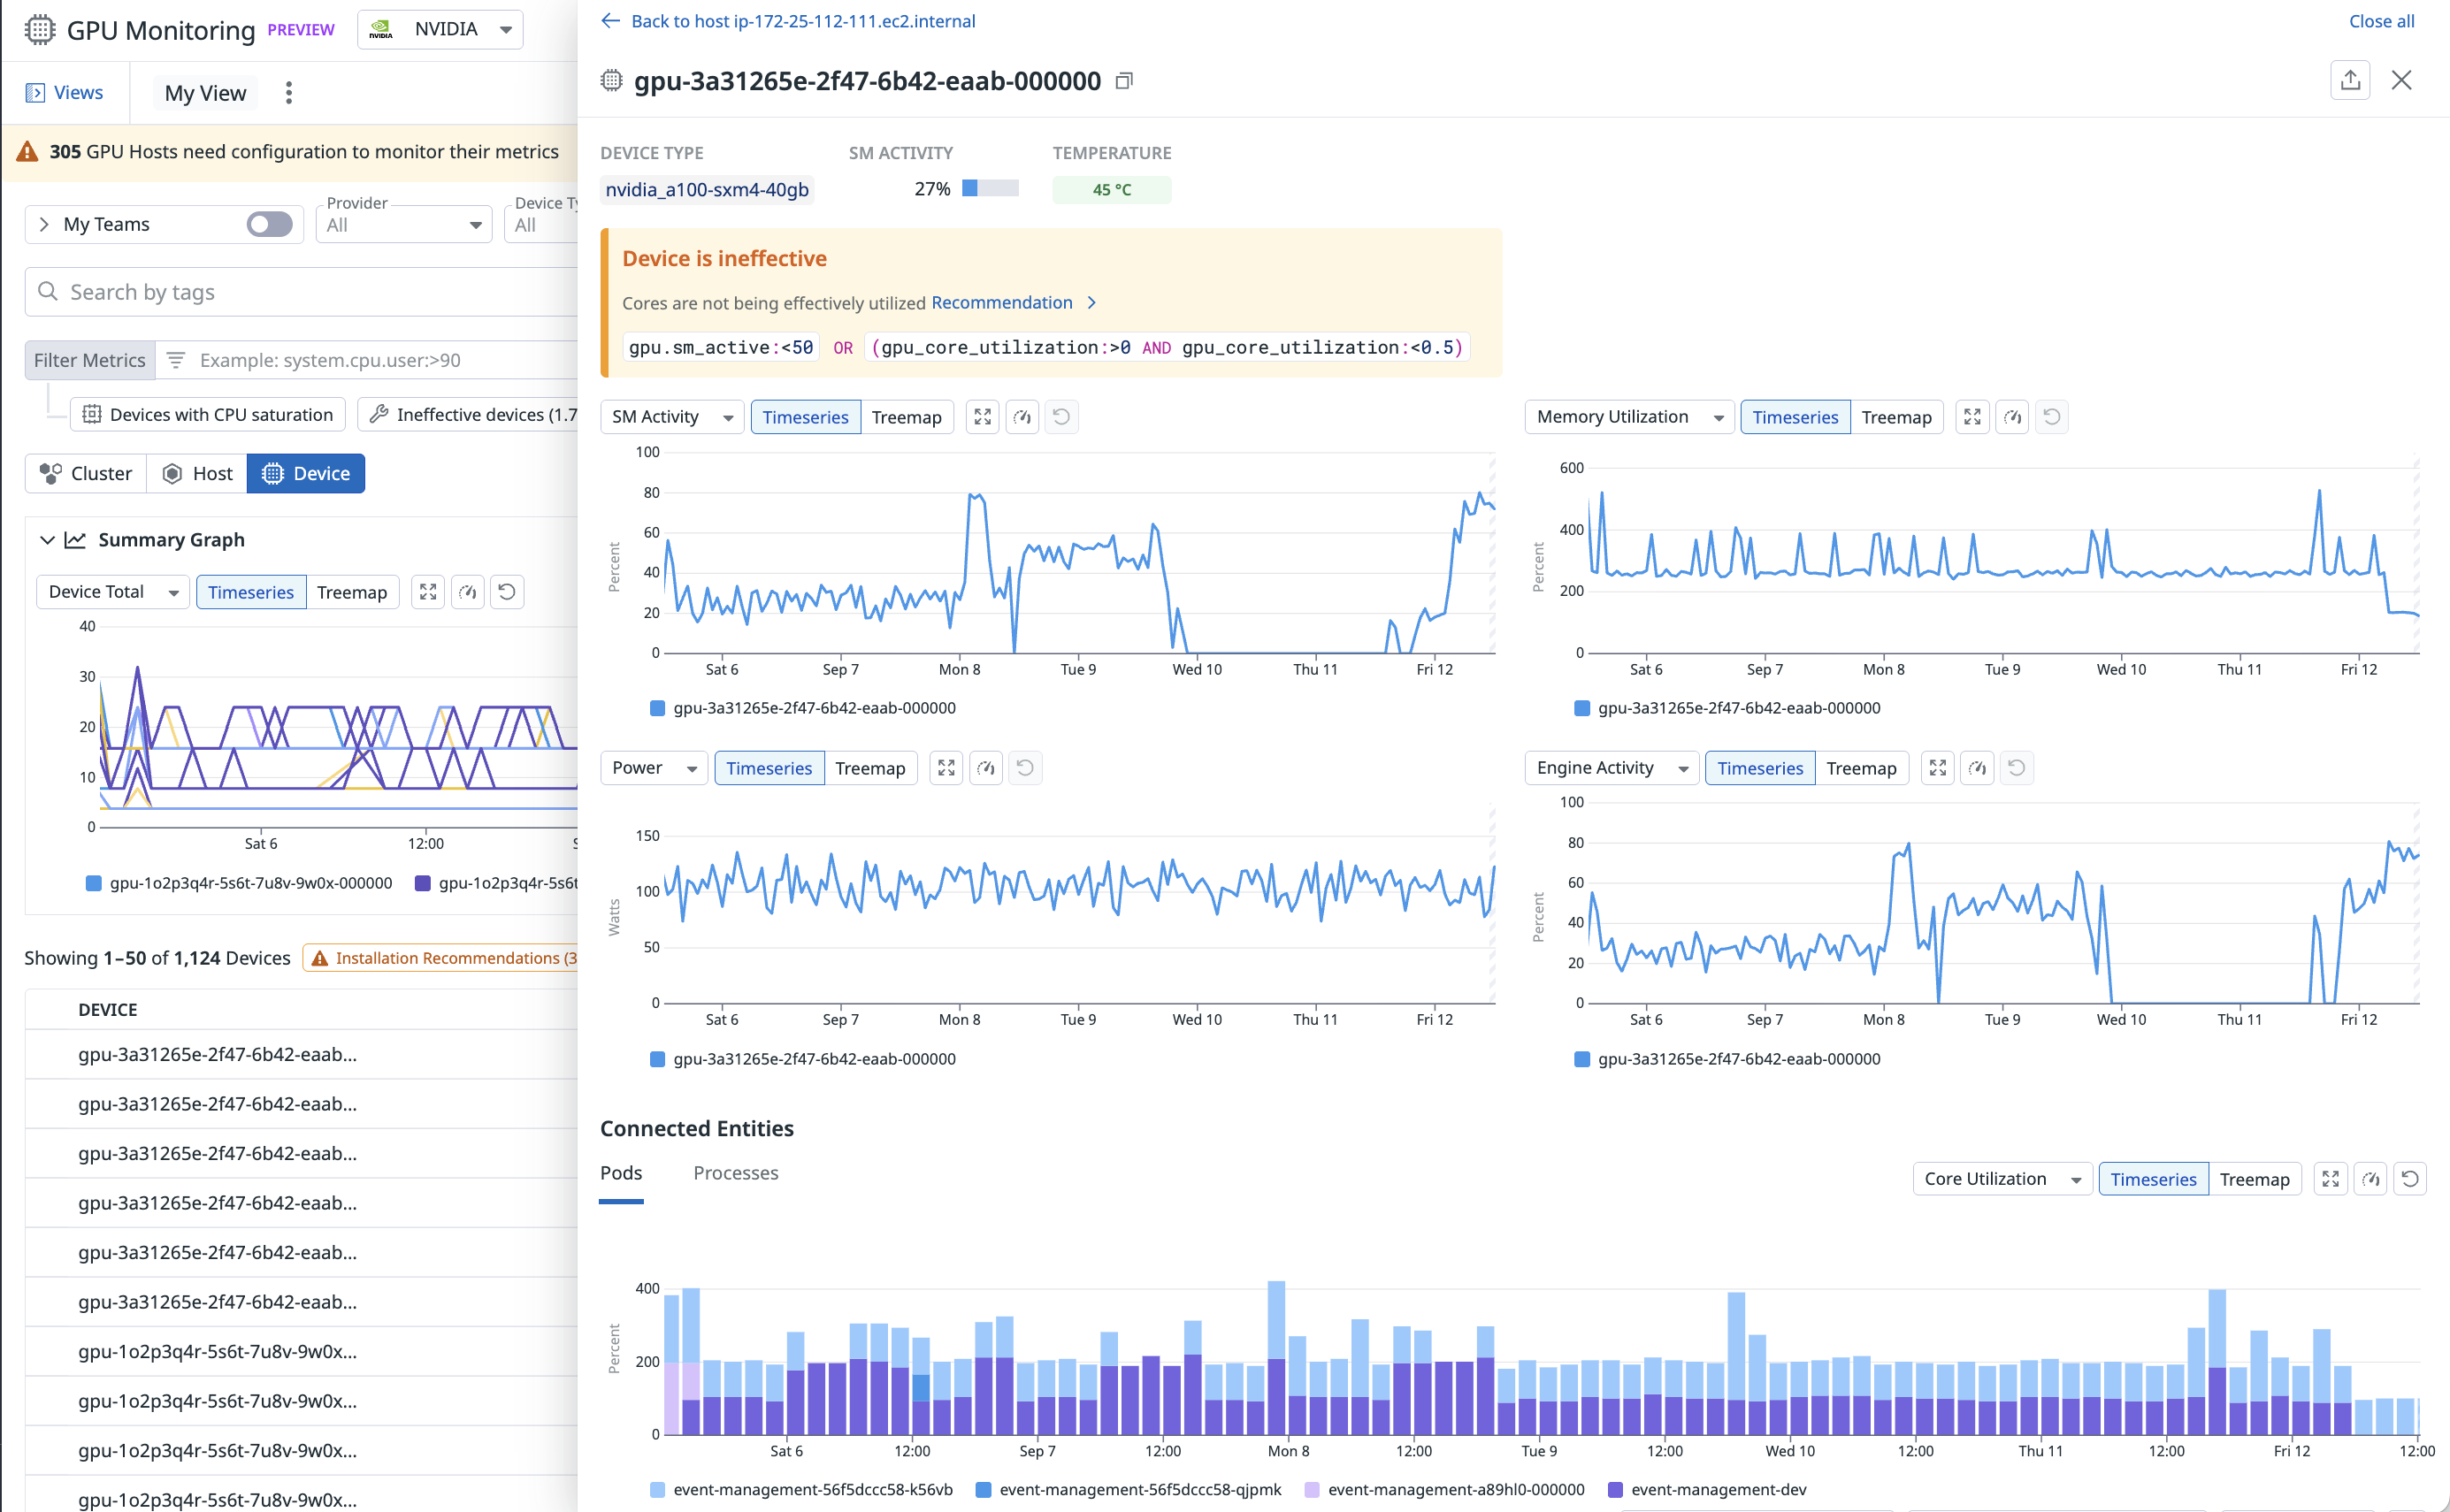Open the NVIDIA vendor dropdown

click(440, 29)
